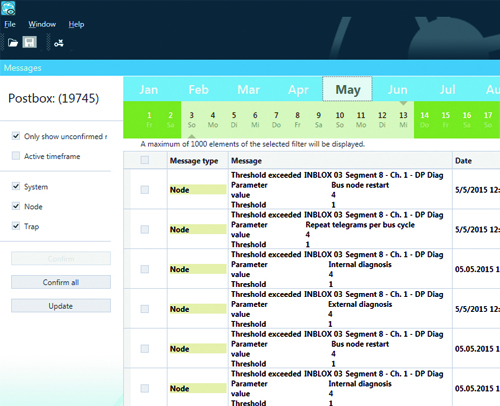
Task: Open the Window menu
Action: (x=42, y=24)
